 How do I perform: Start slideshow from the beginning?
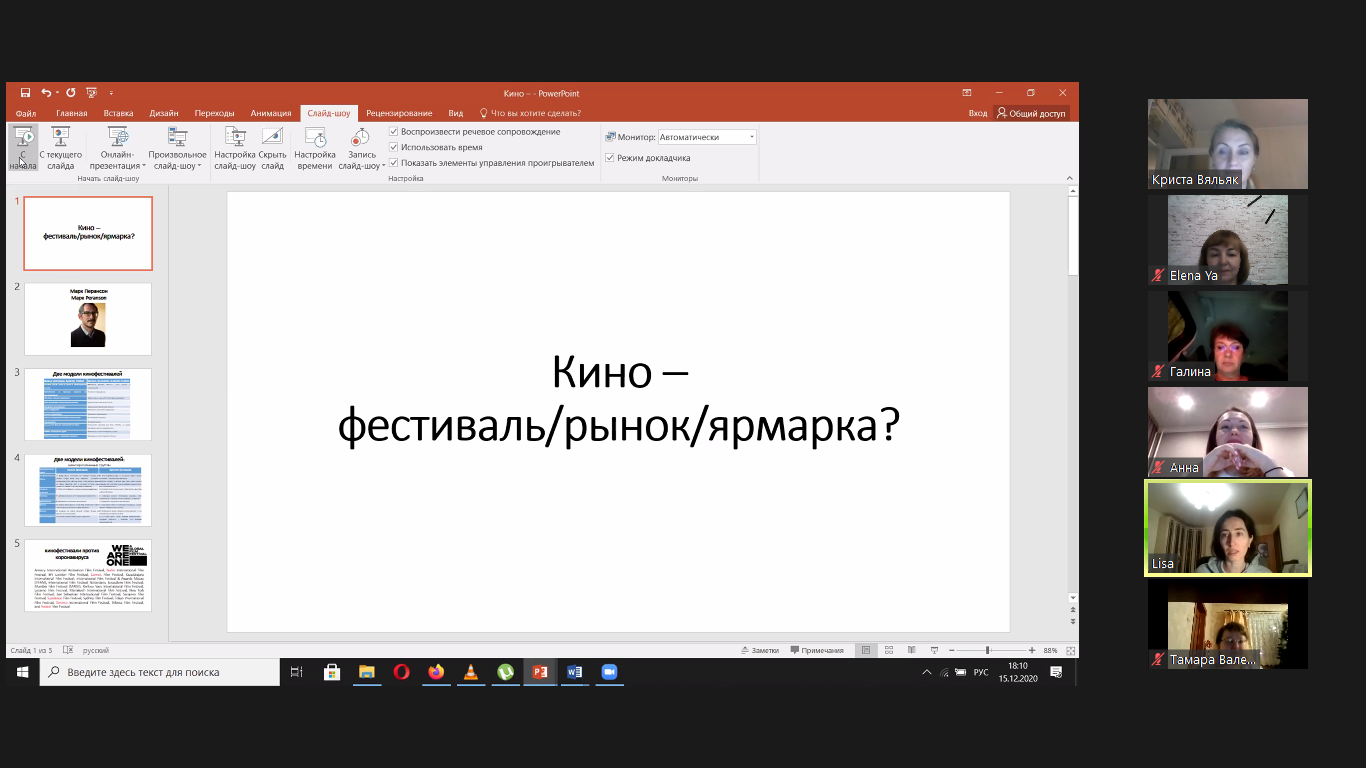click(x=23, y=148)
